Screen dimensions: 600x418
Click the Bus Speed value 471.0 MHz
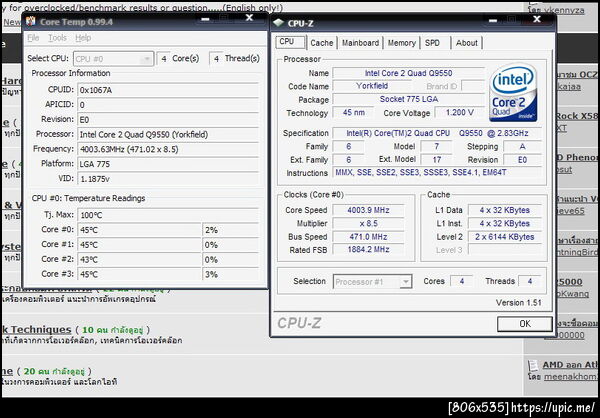[368, 237]
